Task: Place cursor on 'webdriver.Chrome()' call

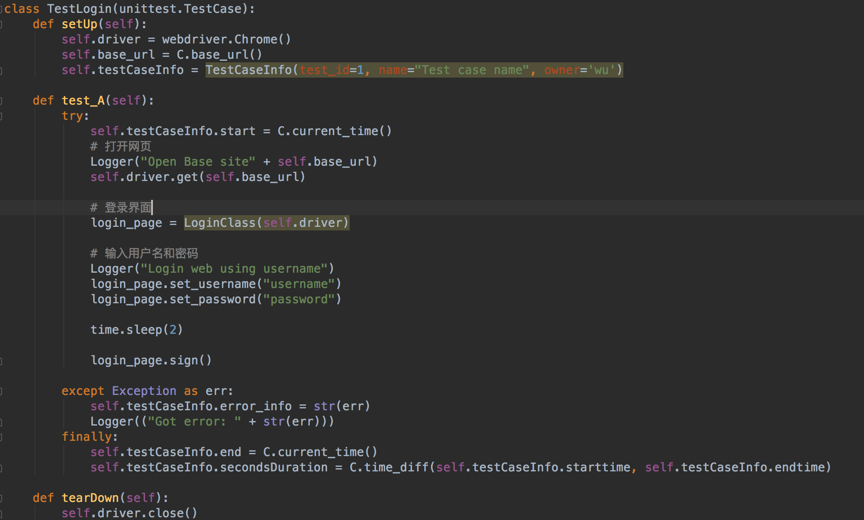Action: 226,40
